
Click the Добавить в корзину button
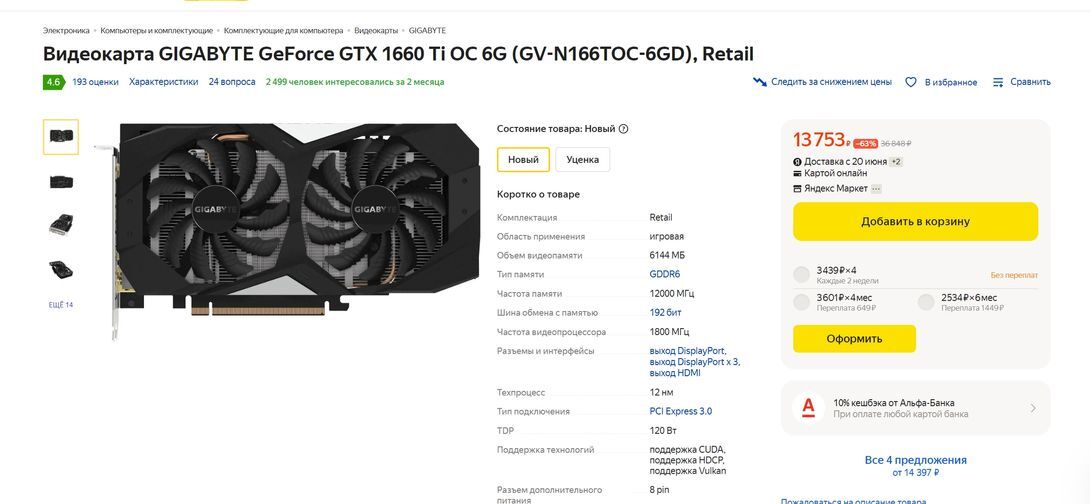pyautogui.click(x=916, y=222)
